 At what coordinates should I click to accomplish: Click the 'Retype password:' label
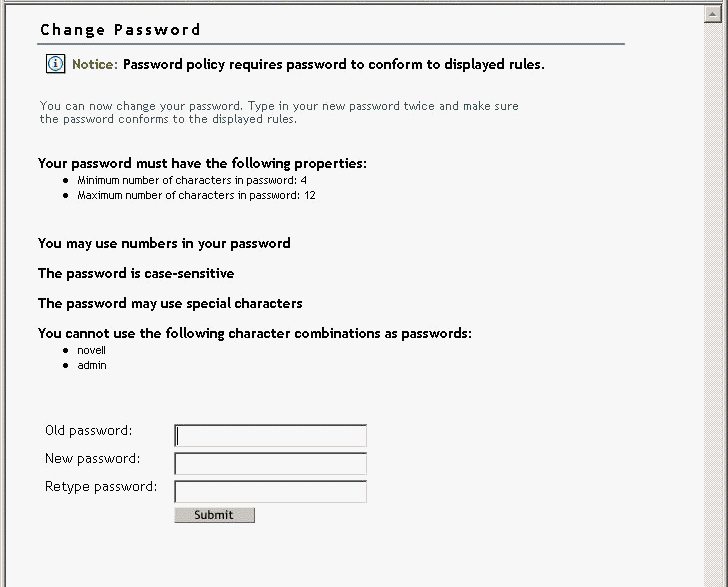[x=101, y=487]
